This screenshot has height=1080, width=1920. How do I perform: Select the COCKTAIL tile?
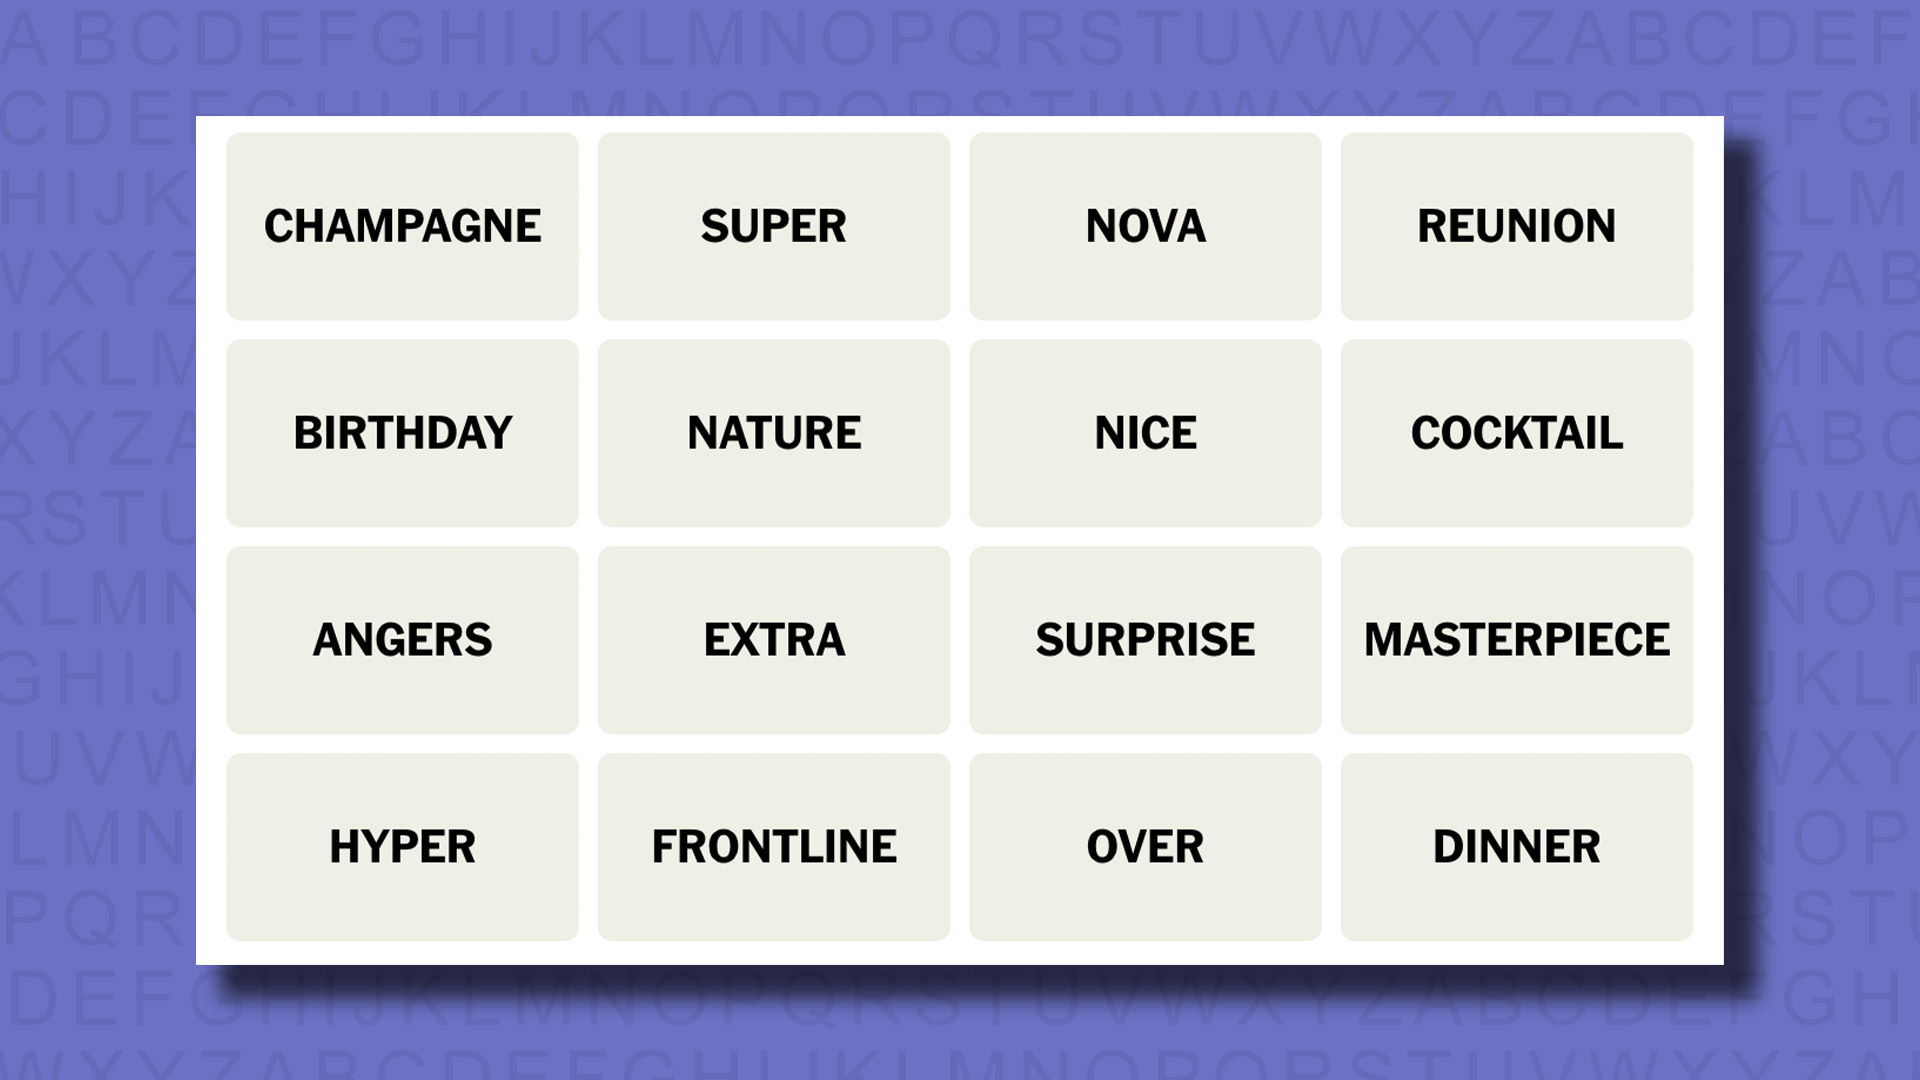click(x=1516, y=433)
